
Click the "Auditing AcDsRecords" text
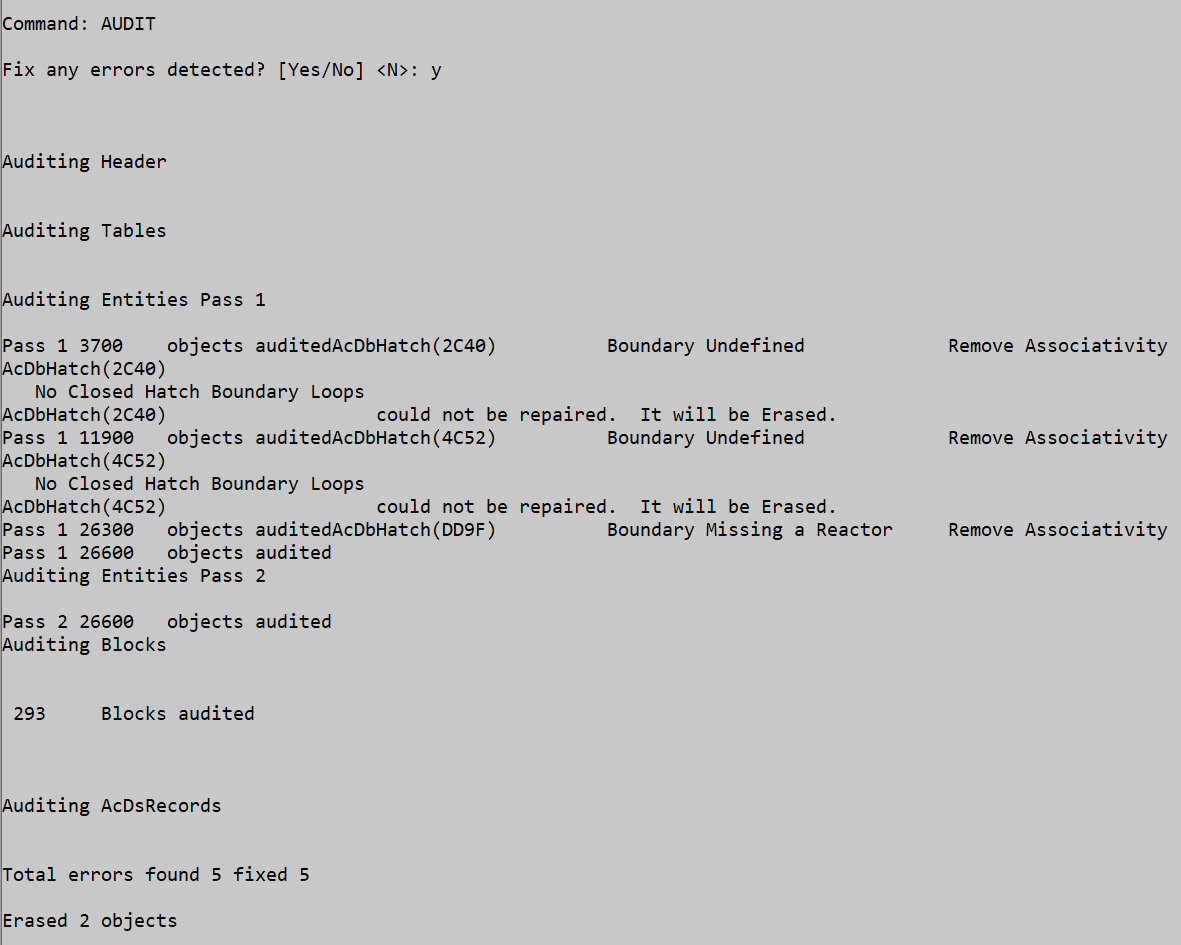coord(111,806)
